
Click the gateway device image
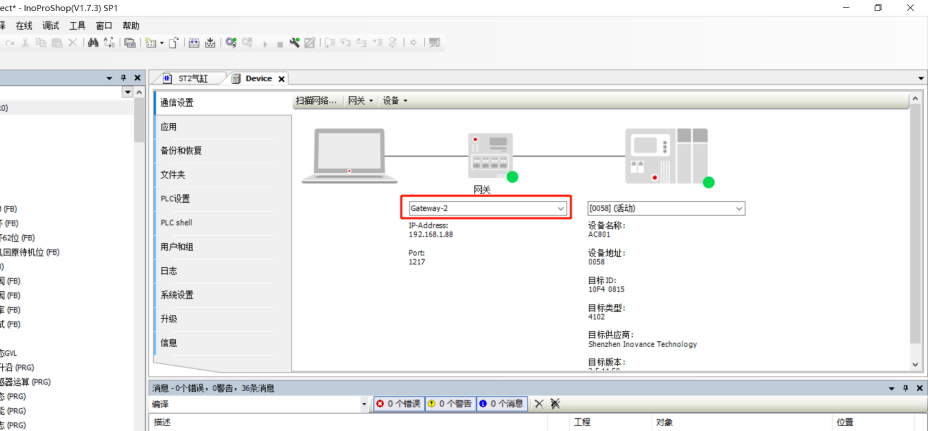click(x=490, y=156)
